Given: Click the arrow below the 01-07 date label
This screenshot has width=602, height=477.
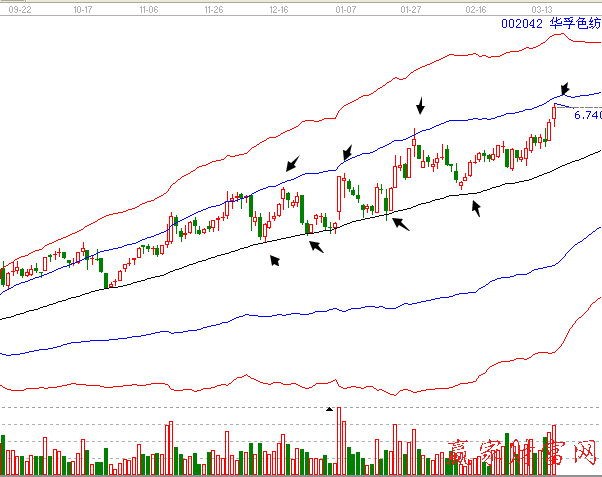Looking at the screenshot, I should click(346, 152).
